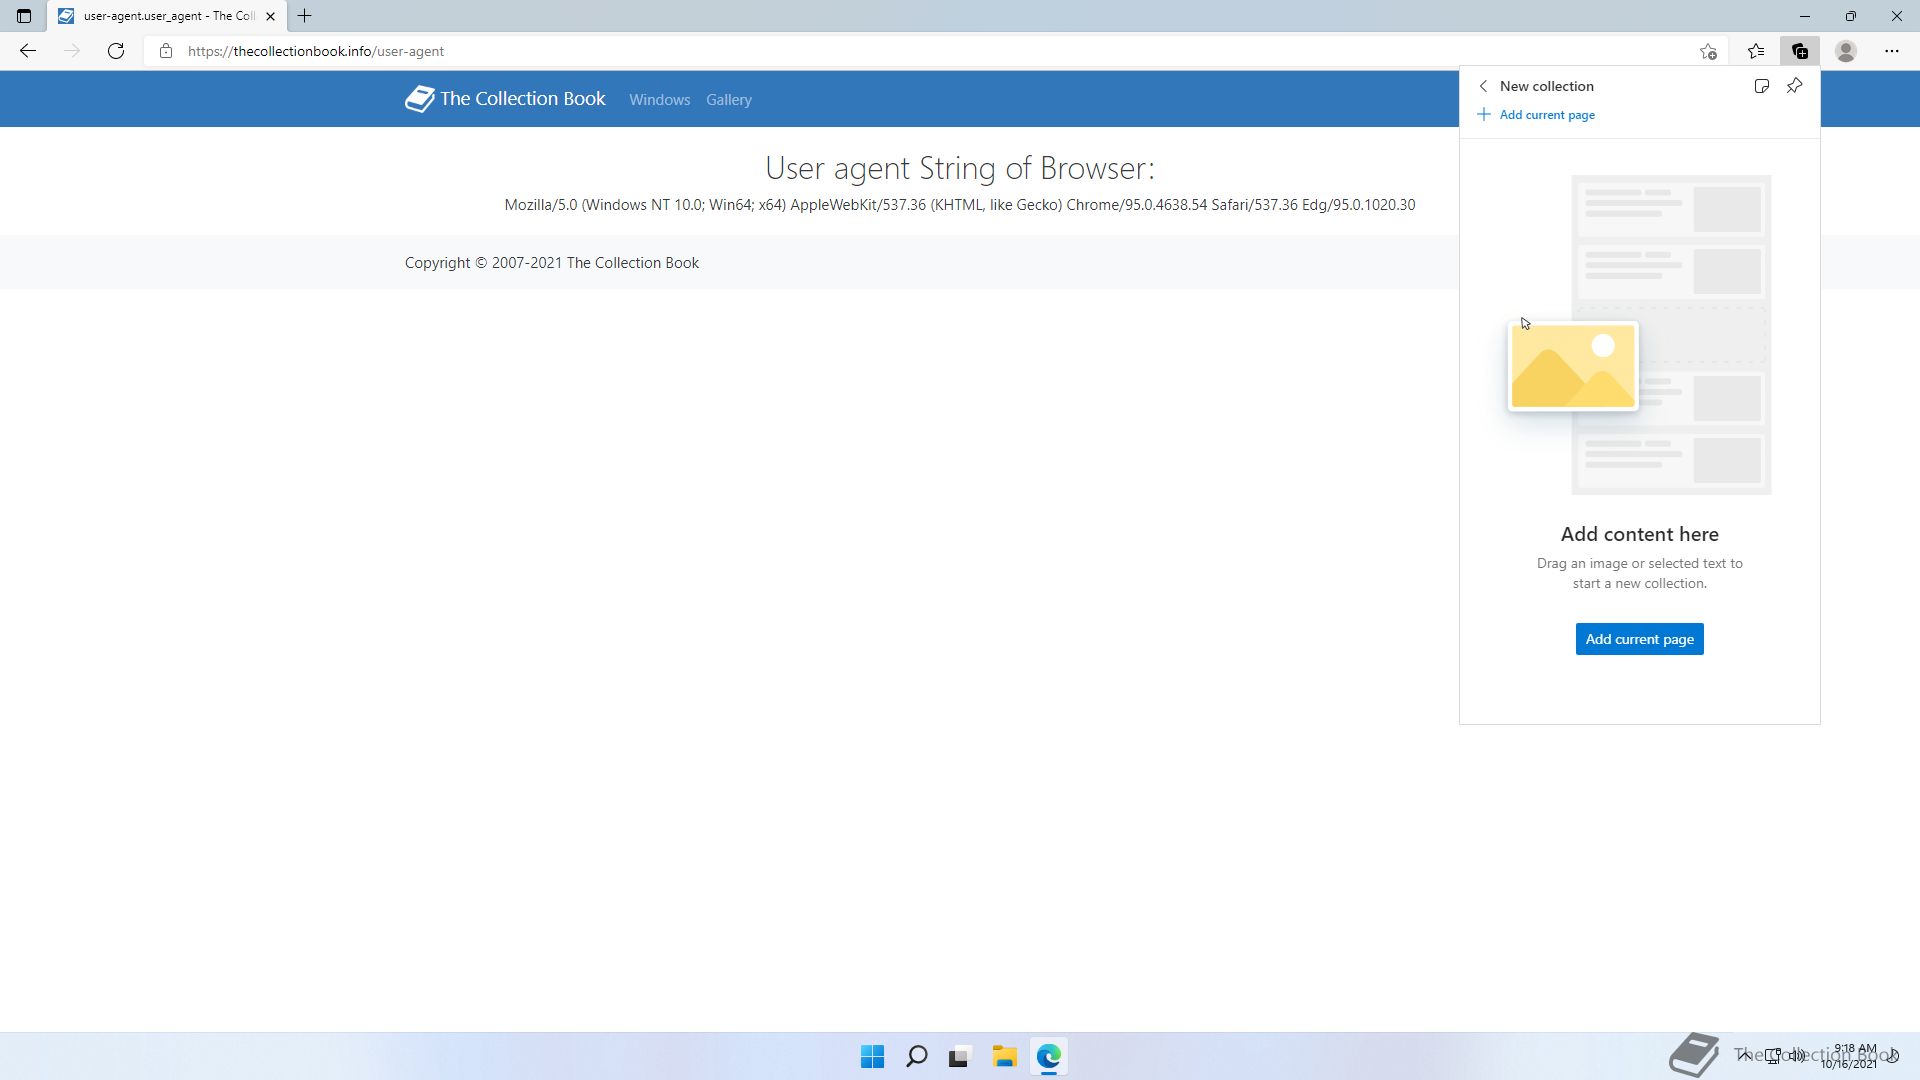Screen dimensions: 1920x1080
Task: Open the Favorites list icon
Action: (1756, 51)
